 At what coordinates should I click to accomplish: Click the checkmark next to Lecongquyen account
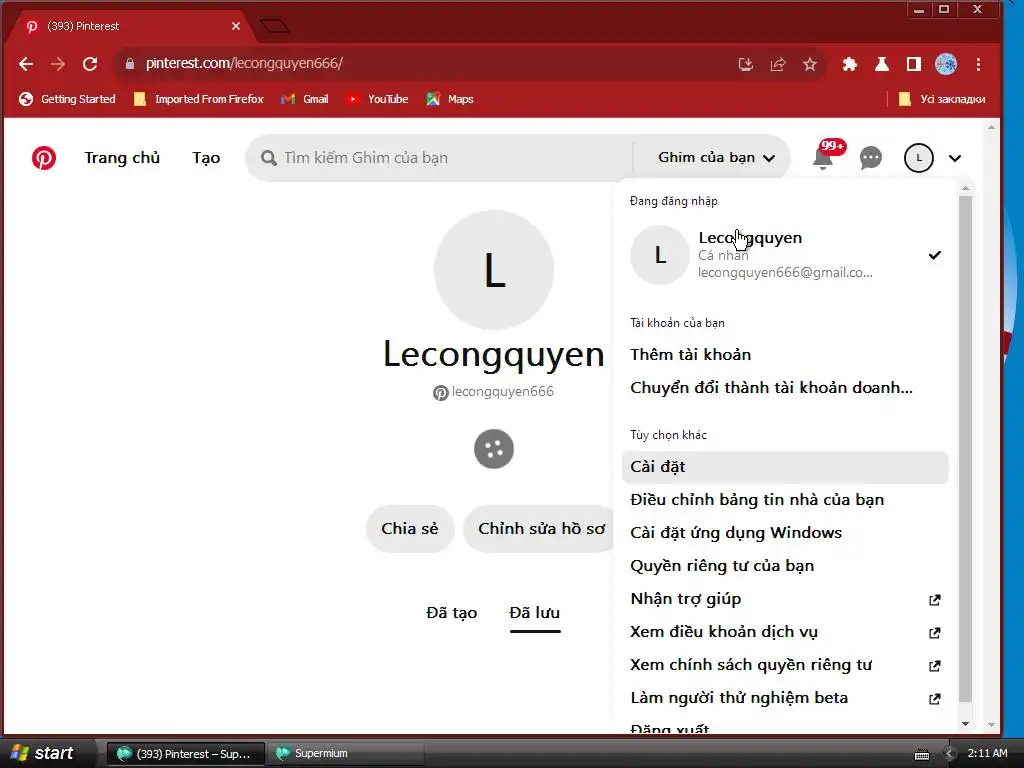click(x=935, y=255)
